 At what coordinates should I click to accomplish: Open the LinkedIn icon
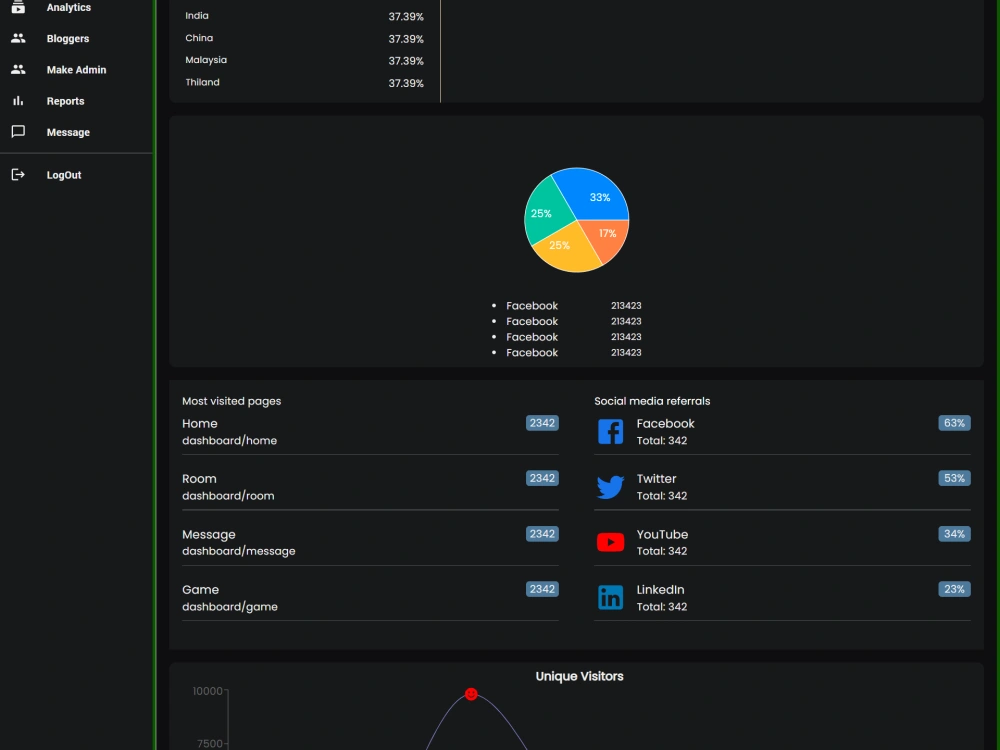611,597
